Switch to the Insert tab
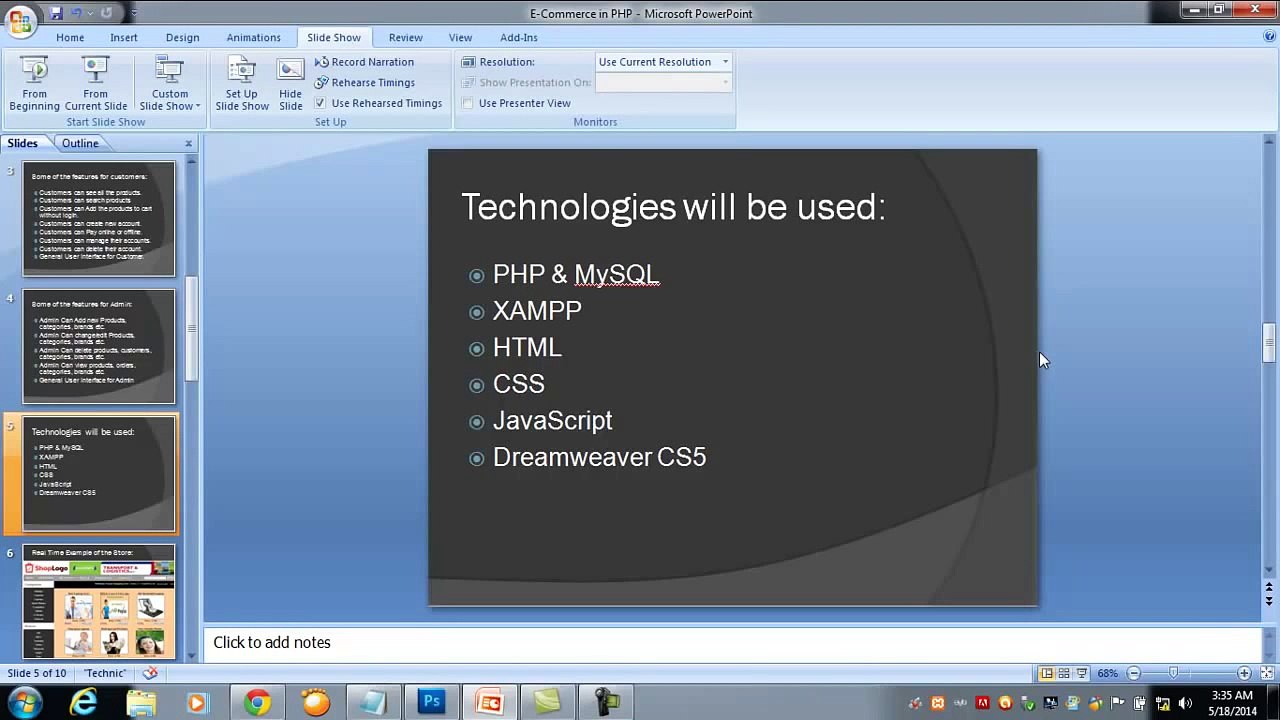Image resolution: width=1280 pixels, height=720 pixels. click(x=124, y=37)
